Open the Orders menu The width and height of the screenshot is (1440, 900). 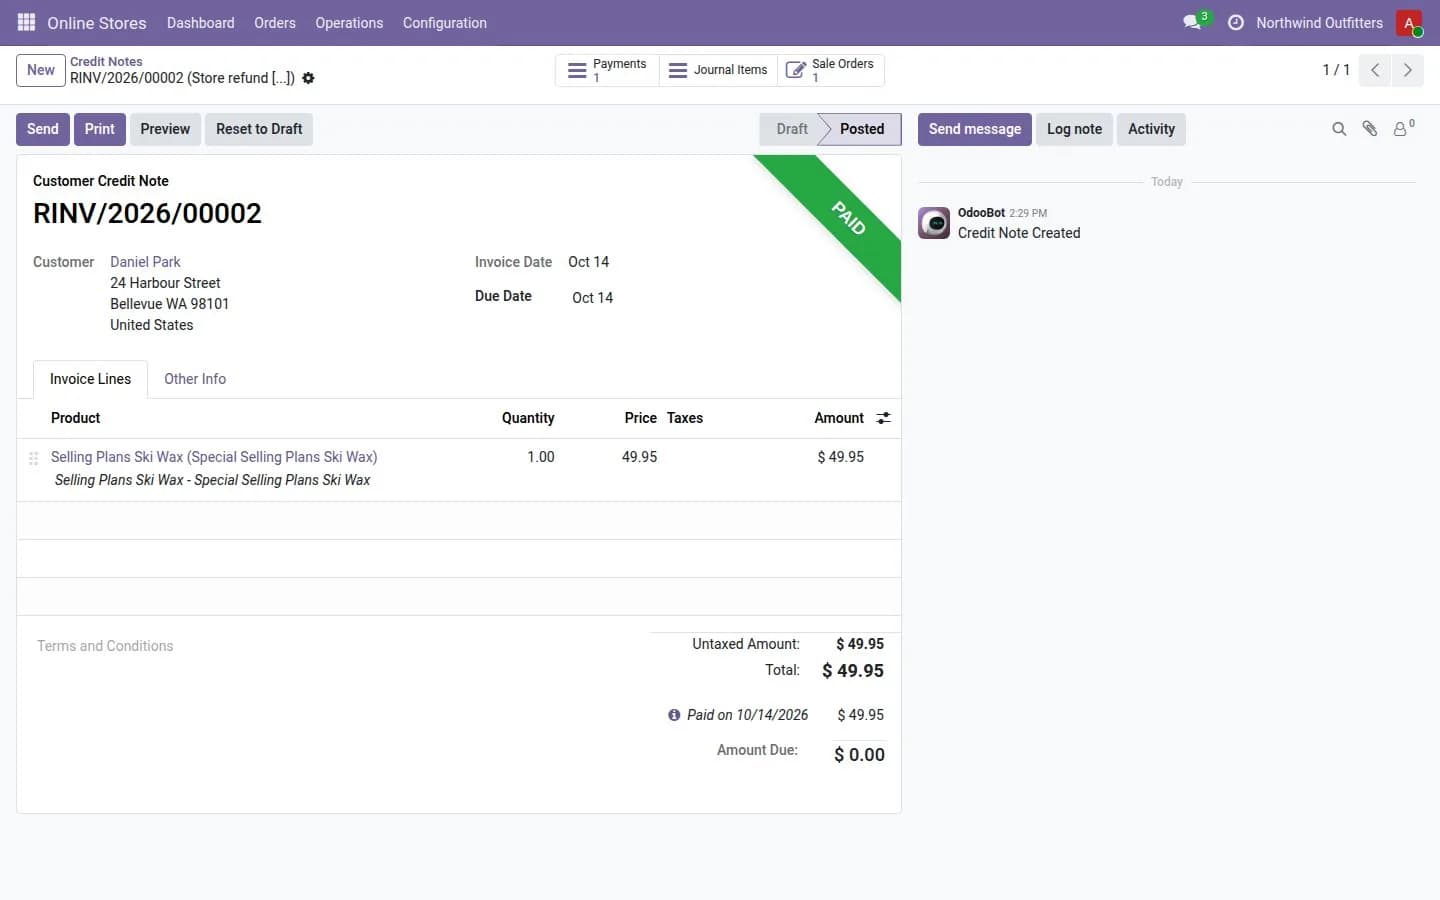tap(275, 22)
